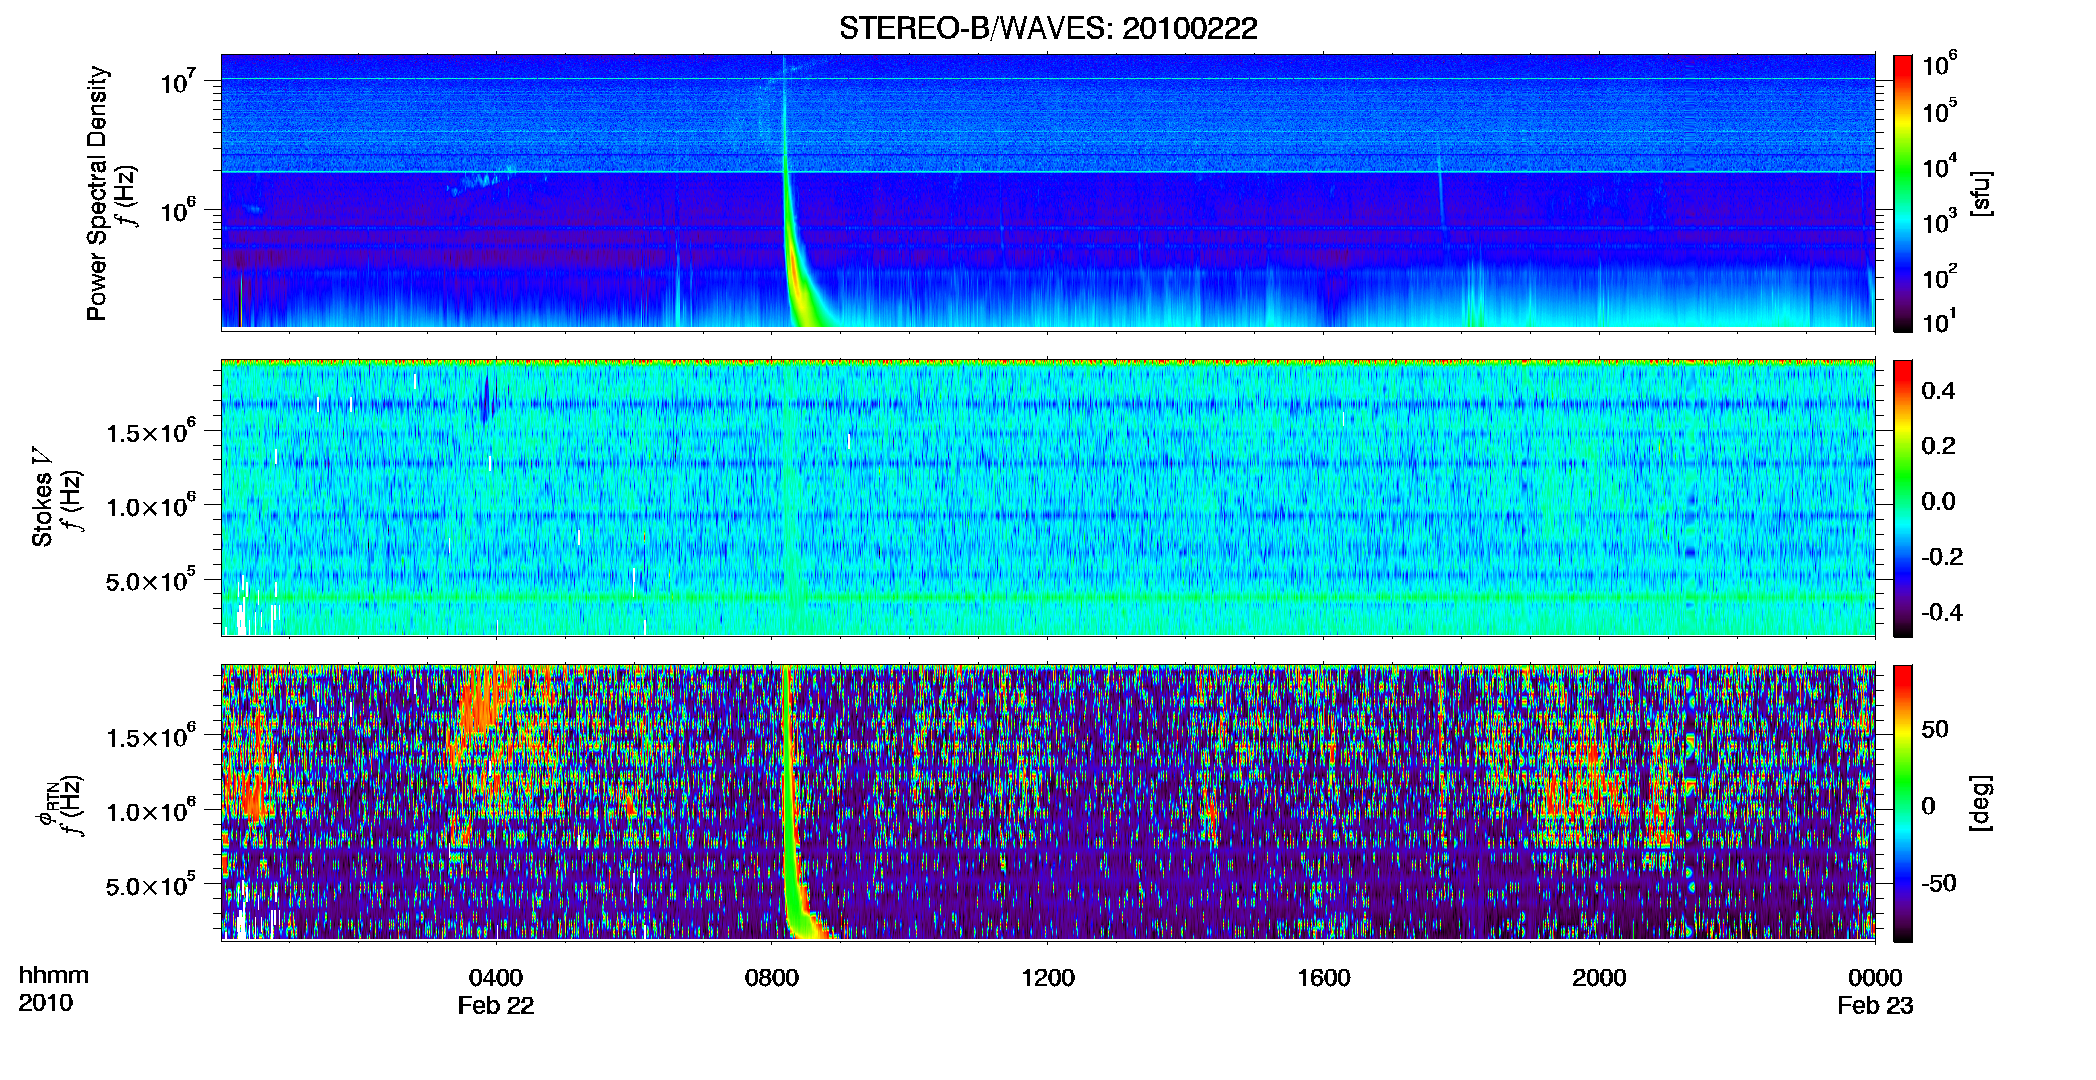This screenshot has height=1080, width=2096.
Task: Click 1.0×10^6 tick in φ RTN panel
Action: point(152,811)
